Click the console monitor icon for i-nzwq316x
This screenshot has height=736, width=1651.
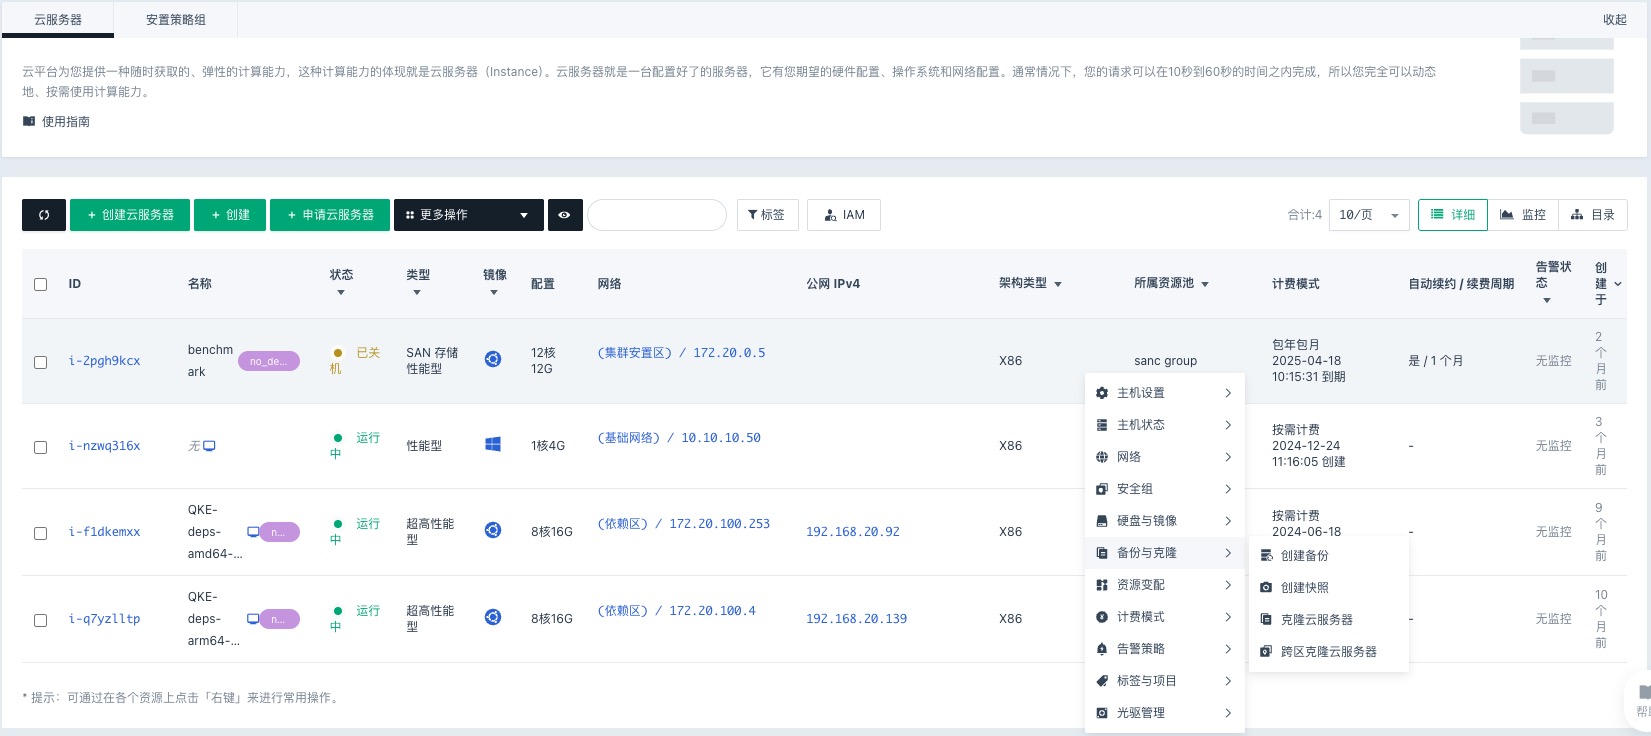point(209,446)
